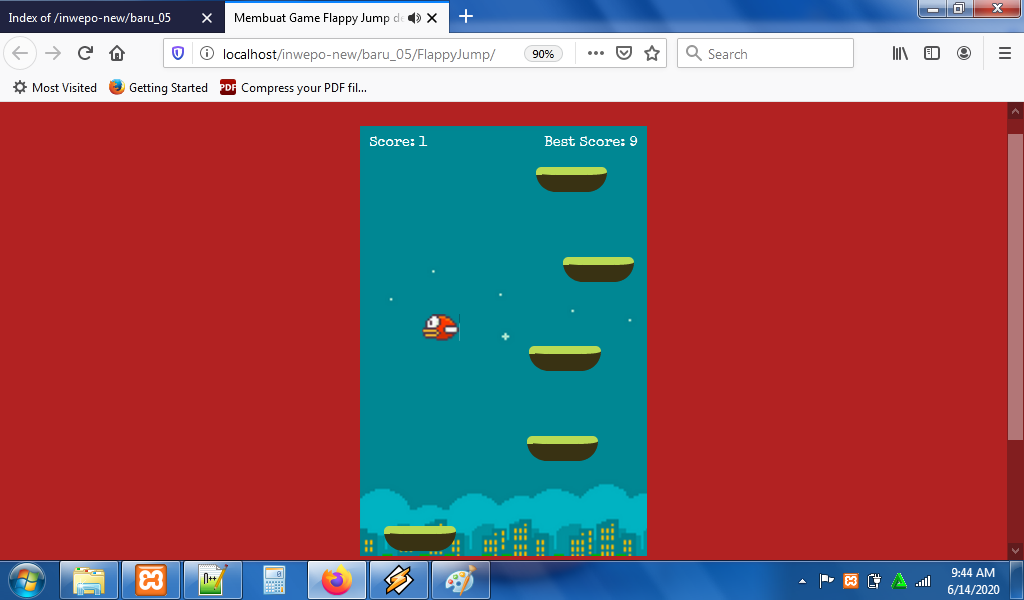Save the page to Pocket
Image resolution: width=1024 pixels, height=600 pixels.
point(624,54)
